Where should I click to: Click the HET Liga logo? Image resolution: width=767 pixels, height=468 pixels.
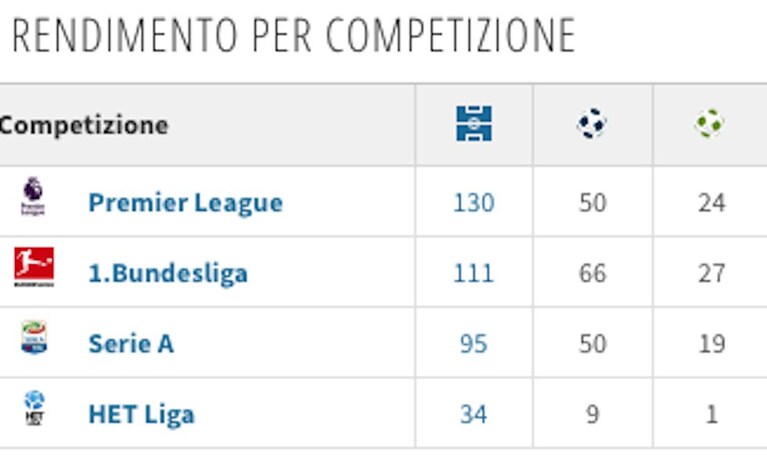coord(34,408)
